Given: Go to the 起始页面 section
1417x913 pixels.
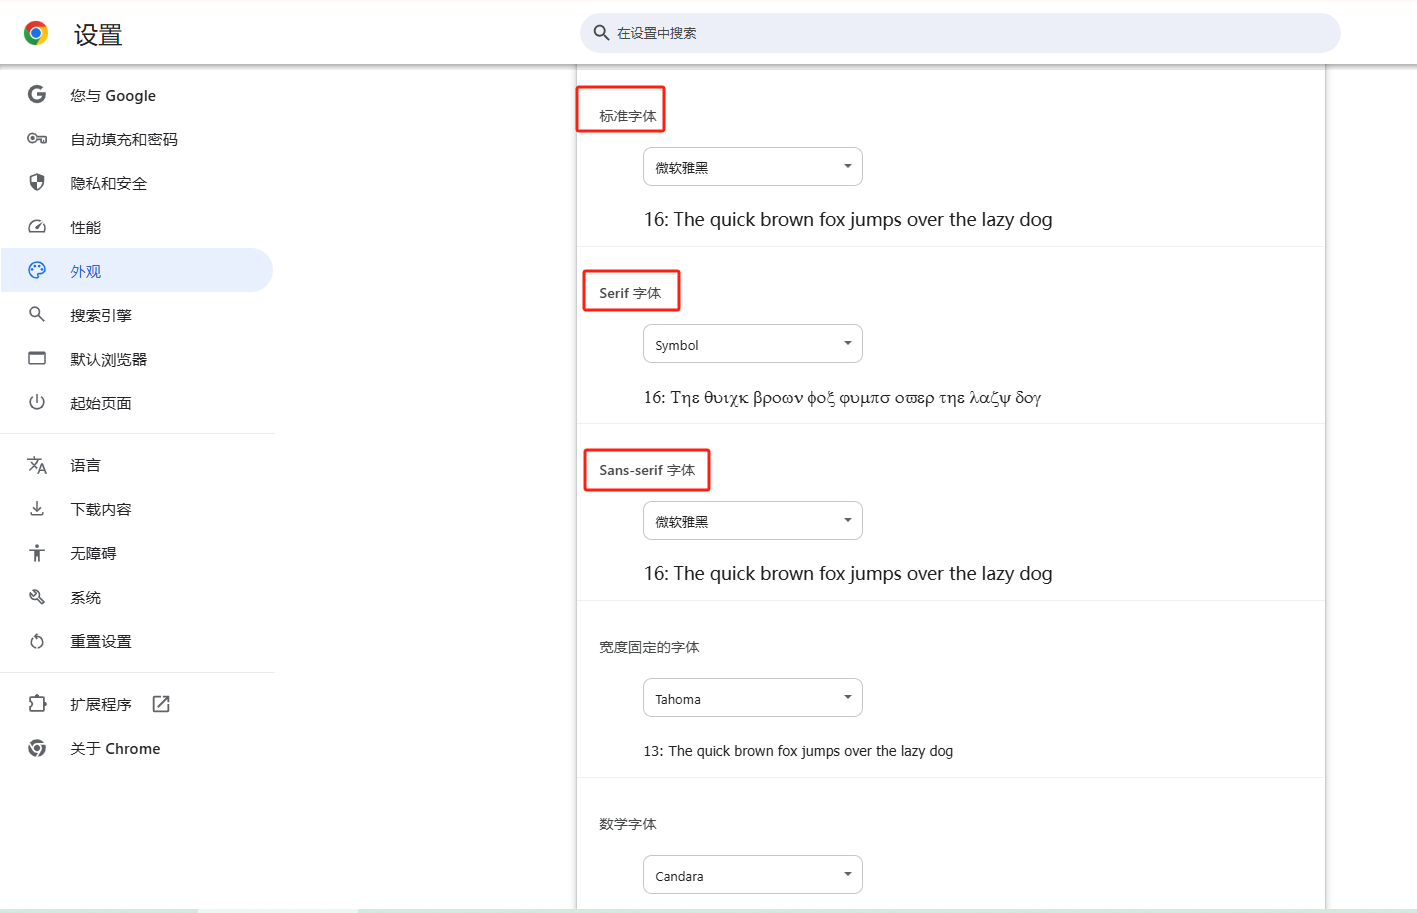Looking at the screenshot, I should (x=137, y=403).
